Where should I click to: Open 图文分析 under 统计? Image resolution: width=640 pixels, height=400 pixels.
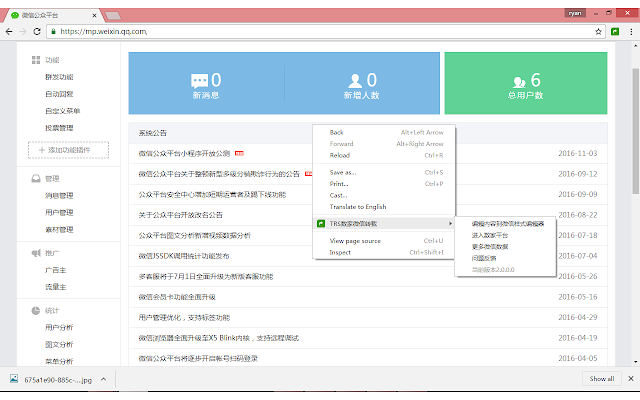point(59,345)
